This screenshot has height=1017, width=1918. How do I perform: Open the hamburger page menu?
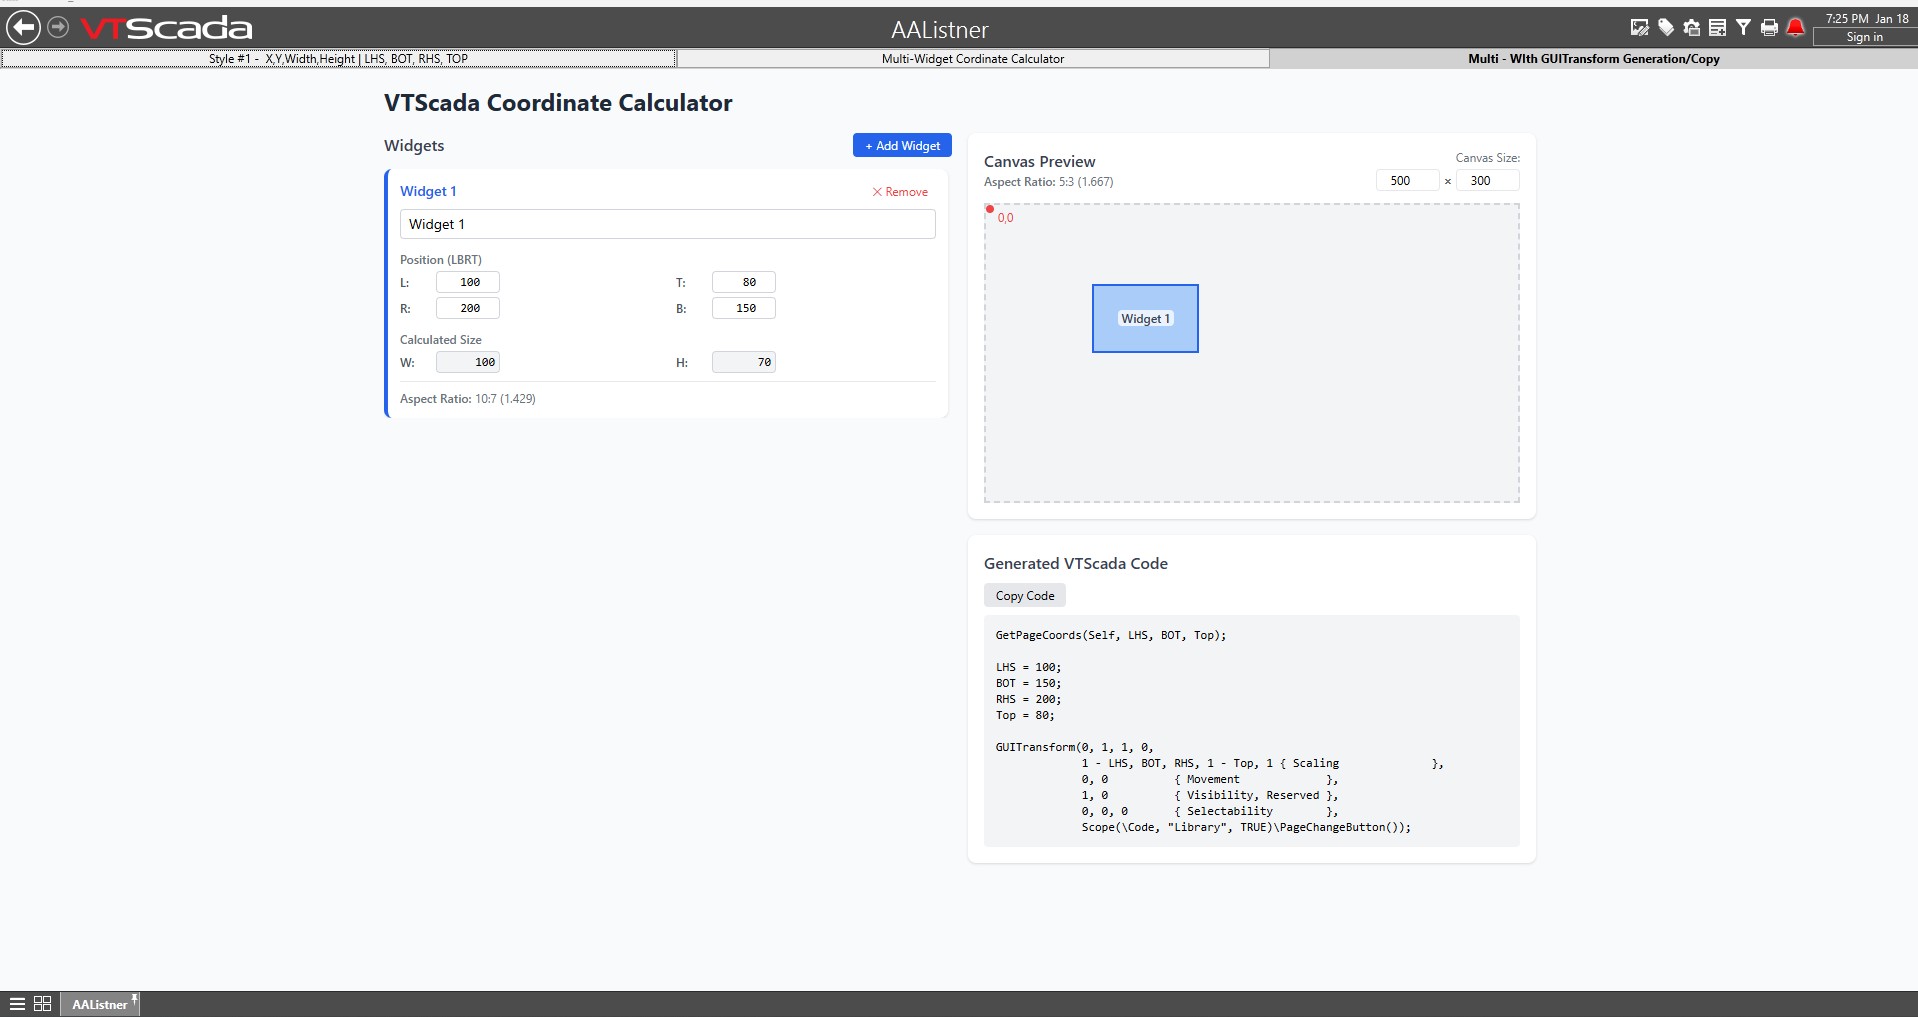tap(17, 1004)
